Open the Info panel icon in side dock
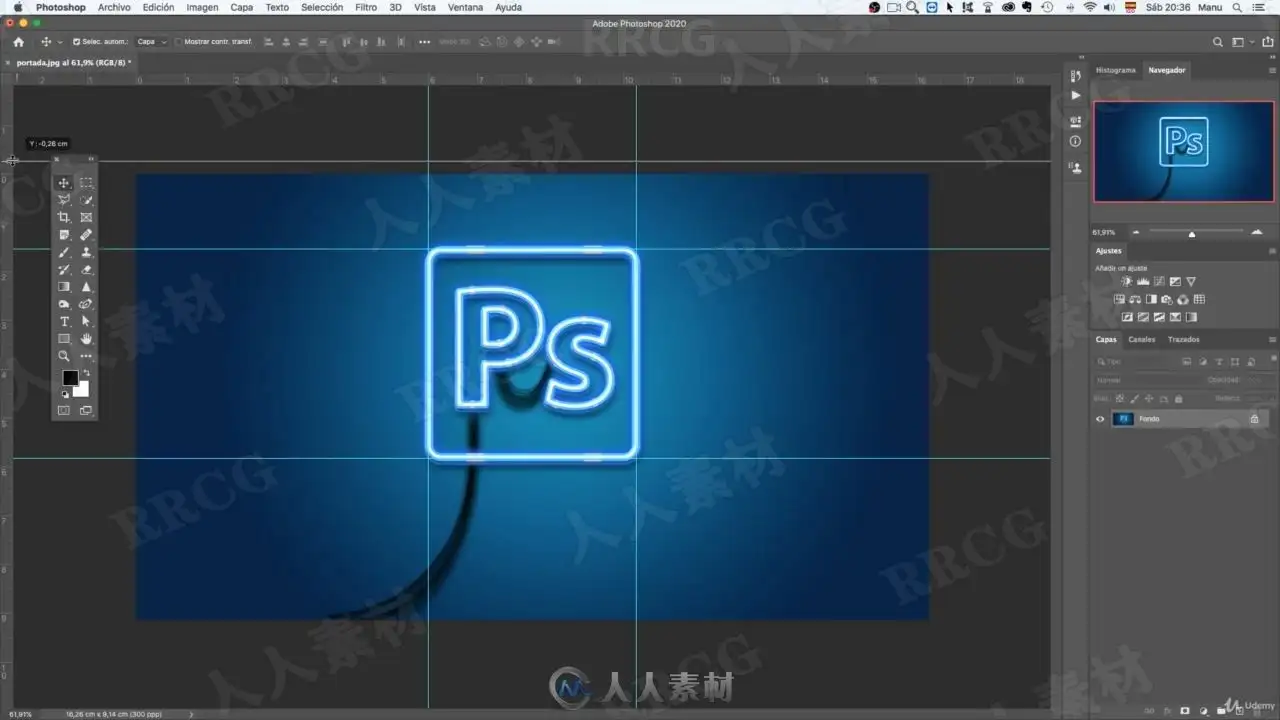Viewport: 1280px width, 720px height. 1076,141
